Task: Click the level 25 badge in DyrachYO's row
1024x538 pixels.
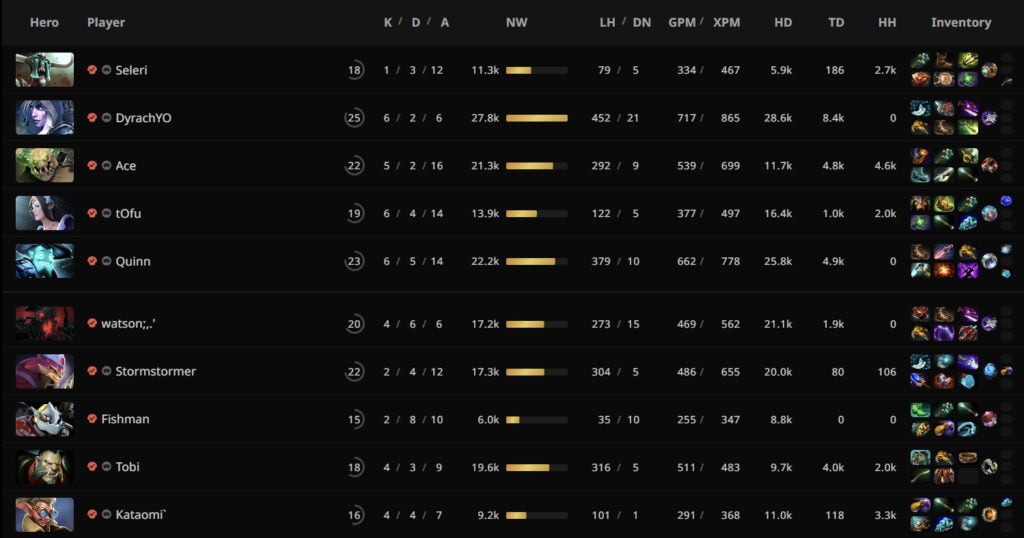Action: click(x=354, y=118)
